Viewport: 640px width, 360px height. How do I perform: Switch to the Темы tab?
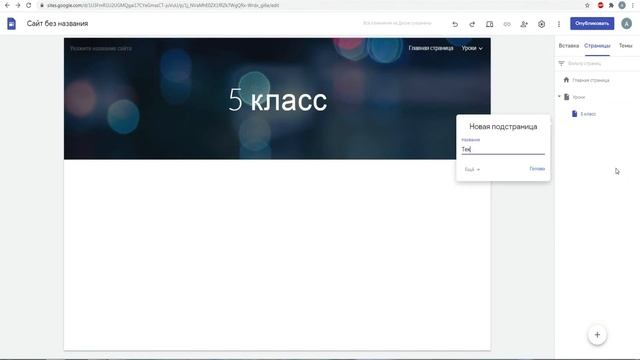click(x=625, y=46)
